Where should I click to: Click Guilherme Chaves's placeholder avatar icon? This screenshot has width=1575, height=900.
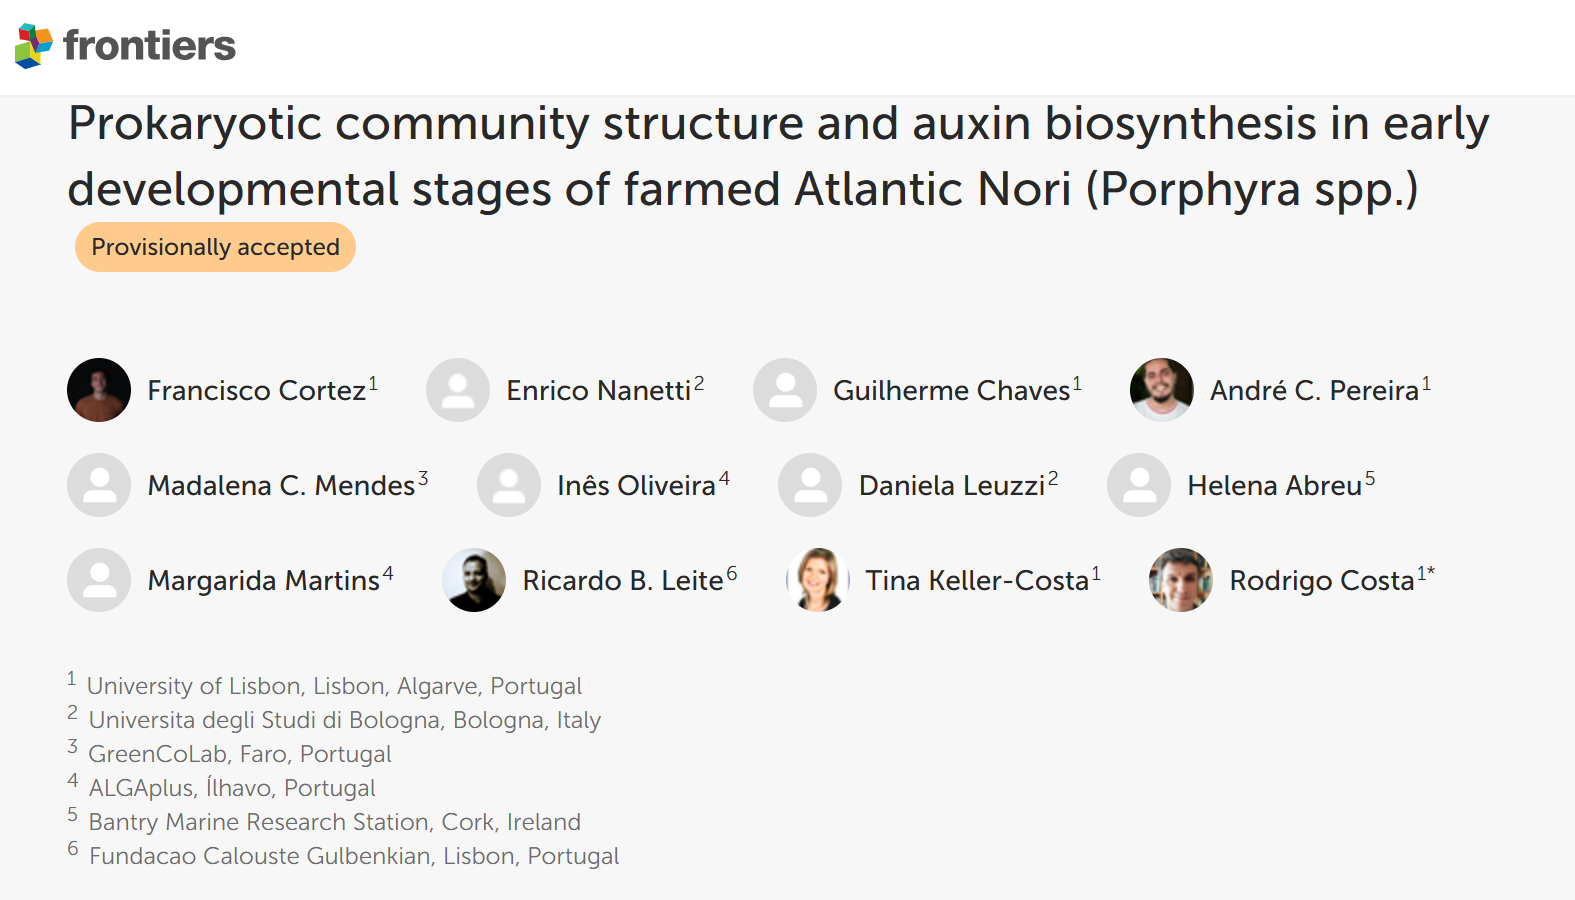785,390
